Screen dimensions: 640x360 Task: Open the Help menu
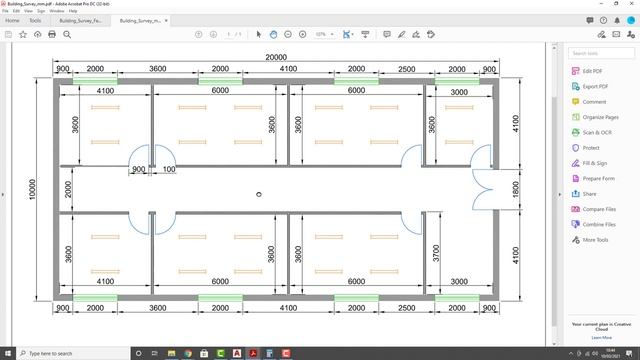73,11
